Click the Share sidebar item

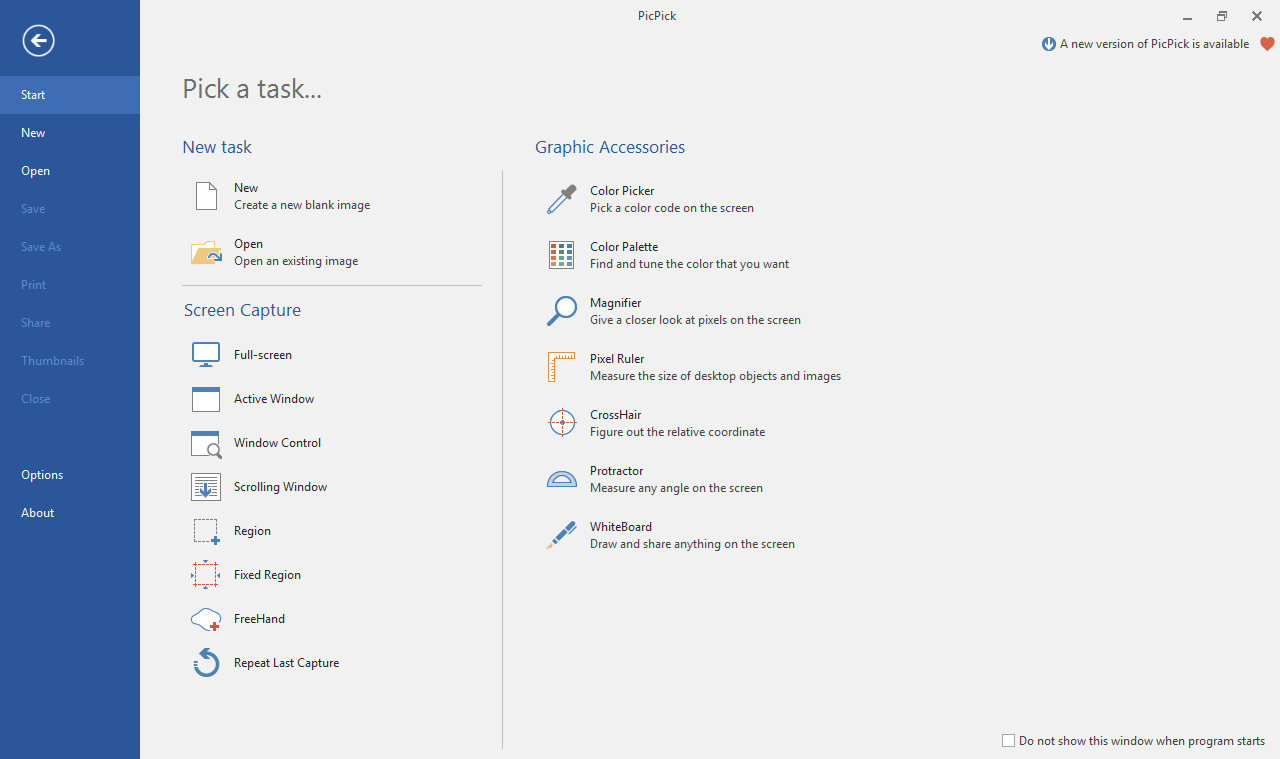[x=70, y=323]
